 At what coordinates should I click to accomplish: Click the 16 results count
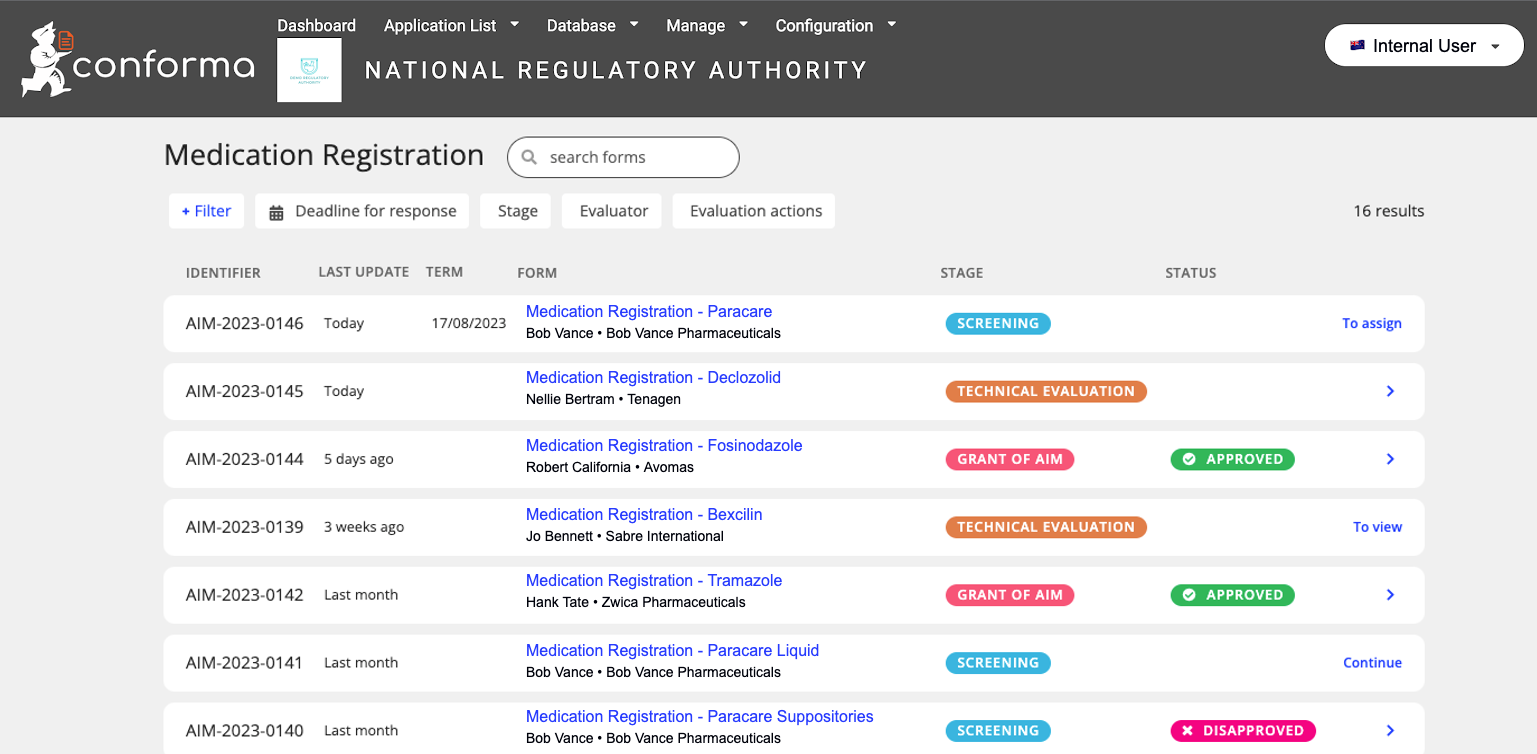pos(1389,211)
